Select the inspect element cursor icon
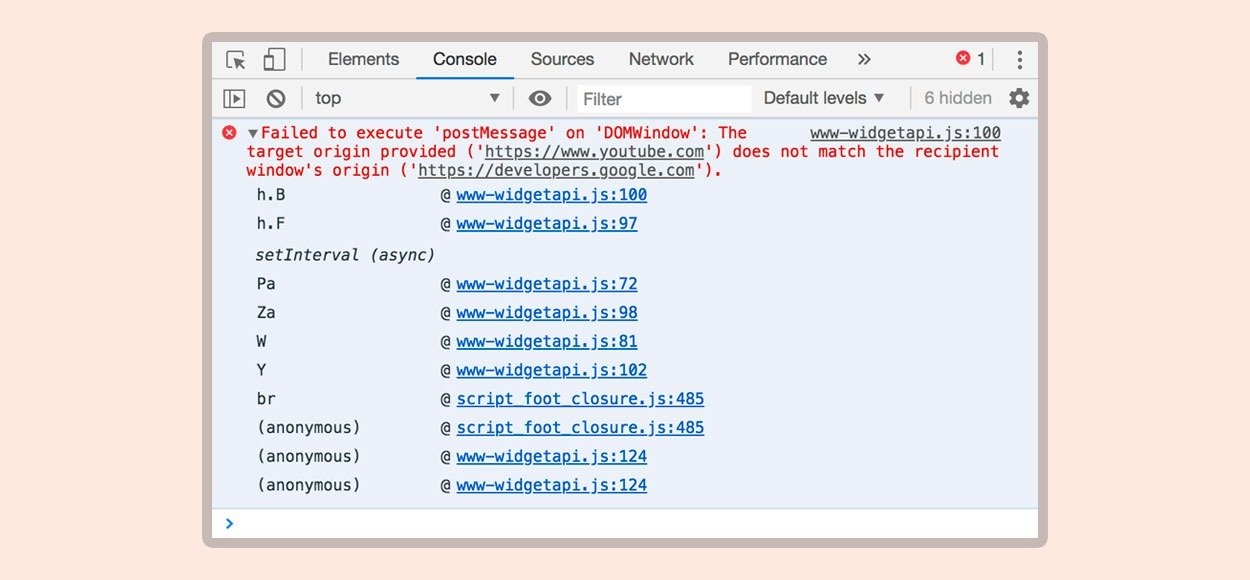The height and width of the screenshot is (580, 1250). [x=236, y=60]
